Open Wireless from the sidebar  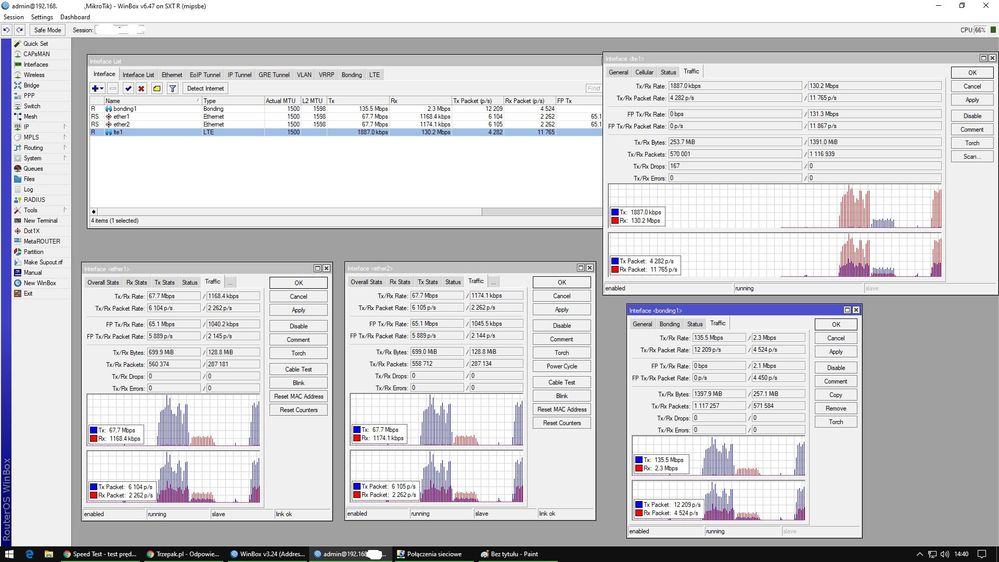click(x=34, y=74)
